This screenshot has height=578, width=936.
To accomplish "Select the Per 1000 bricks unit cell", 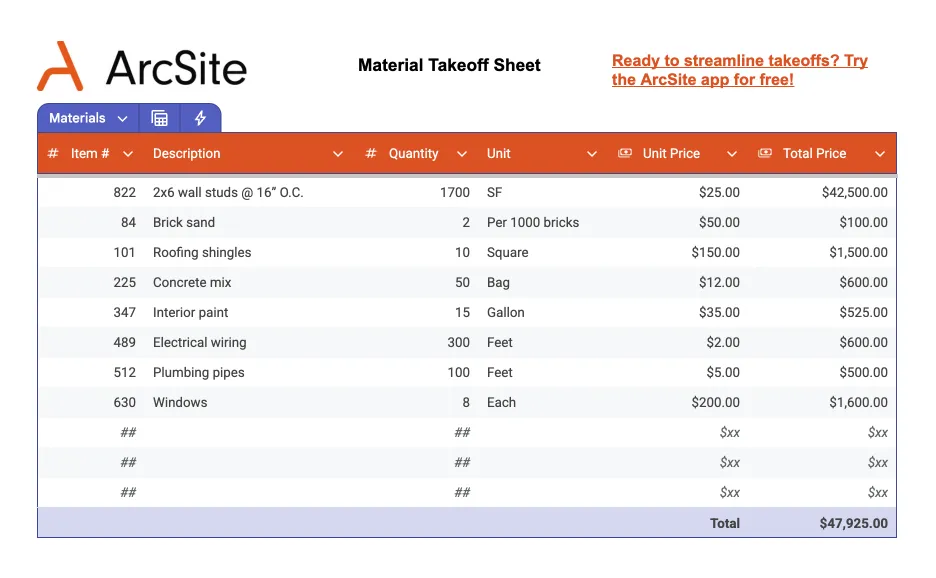I will pos(532,222).
